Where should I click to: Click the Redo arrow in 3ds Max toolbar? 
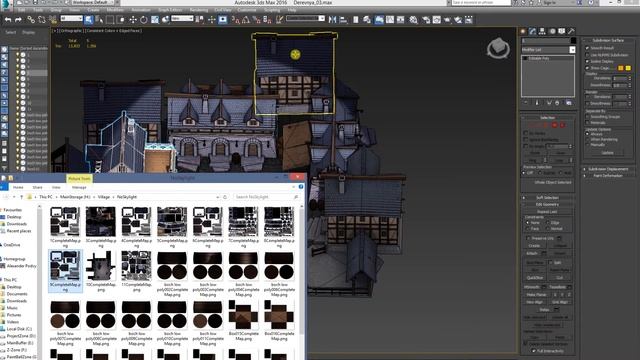click(18, 20)
